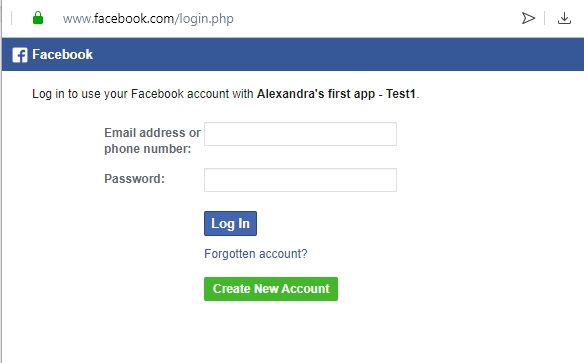The height and width of the screenshot is (363, 584).
Task: Focus the Password input field
Action: point(300,180)
